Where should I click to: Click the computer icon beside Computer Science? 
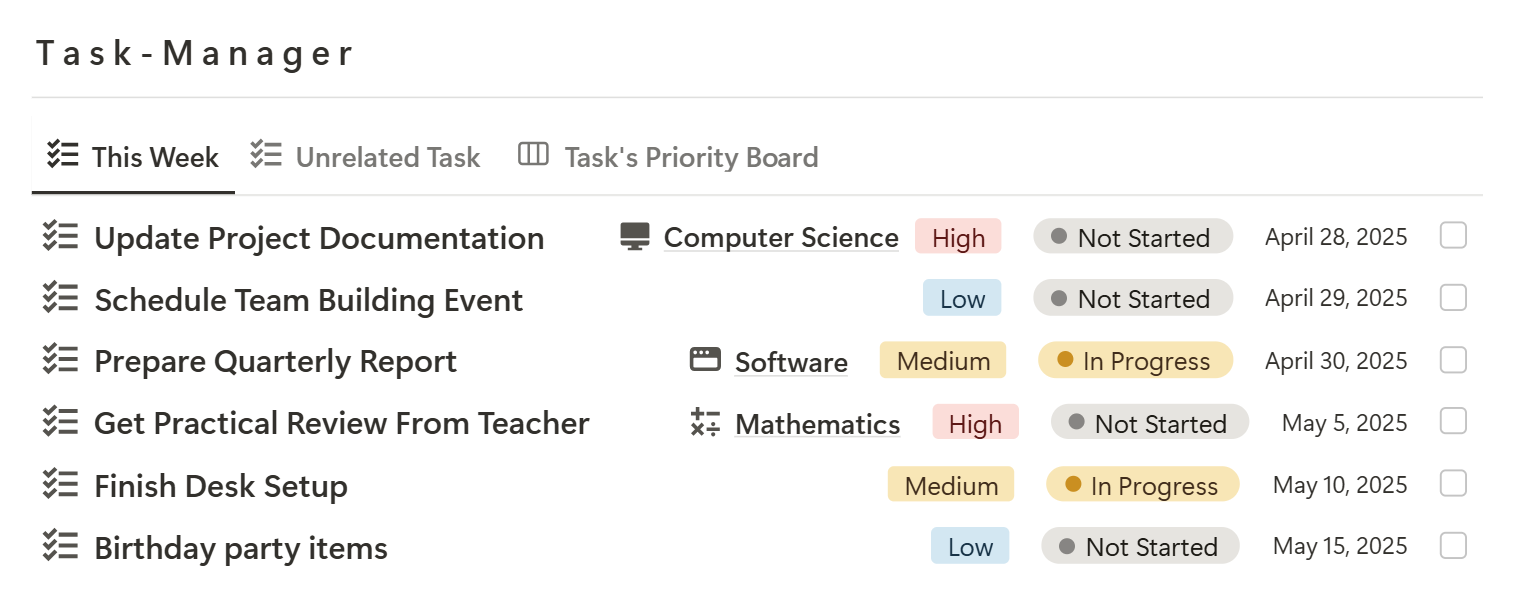pyautogui.click(x=635, y=237)
